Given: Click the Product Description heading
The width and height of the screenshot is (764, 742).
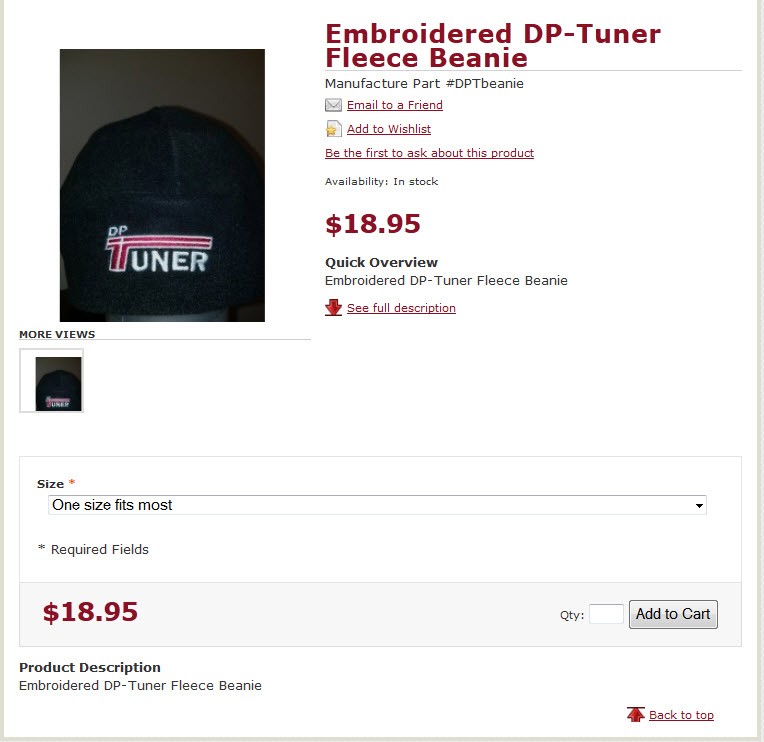Looking at the screenshot, I should click(90, 667).
